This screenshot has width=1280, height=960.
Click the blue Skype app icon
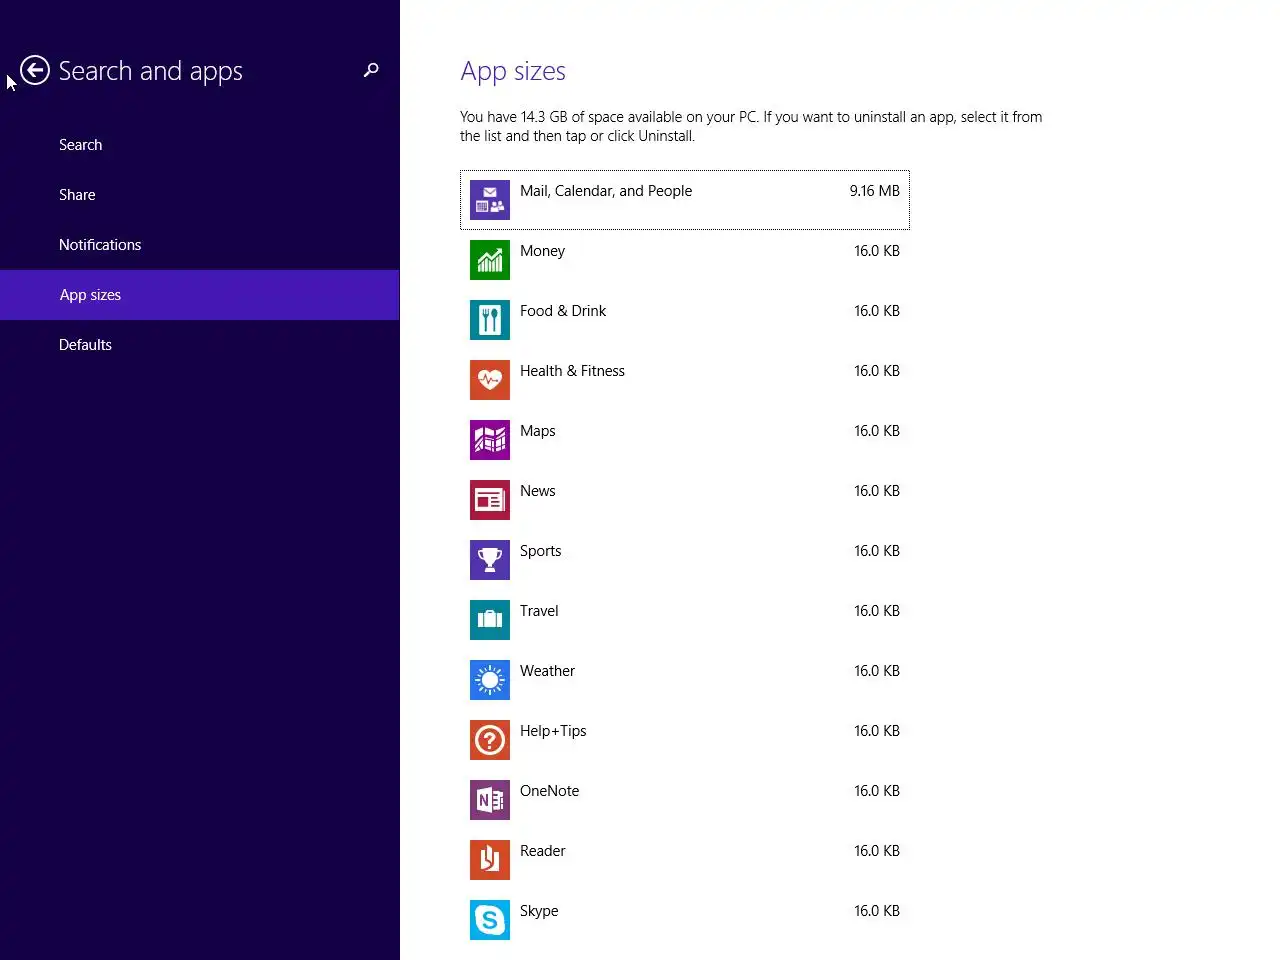tap(490, 920)
